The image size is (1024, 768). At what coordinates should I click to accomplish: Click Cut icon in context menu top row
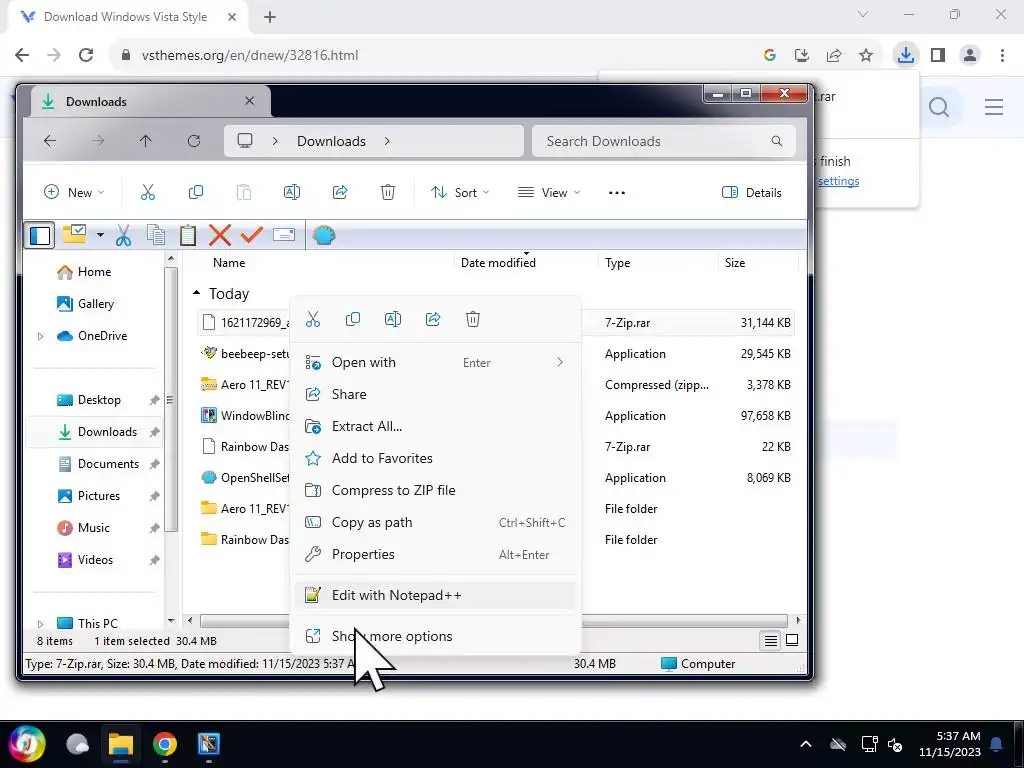313,319
